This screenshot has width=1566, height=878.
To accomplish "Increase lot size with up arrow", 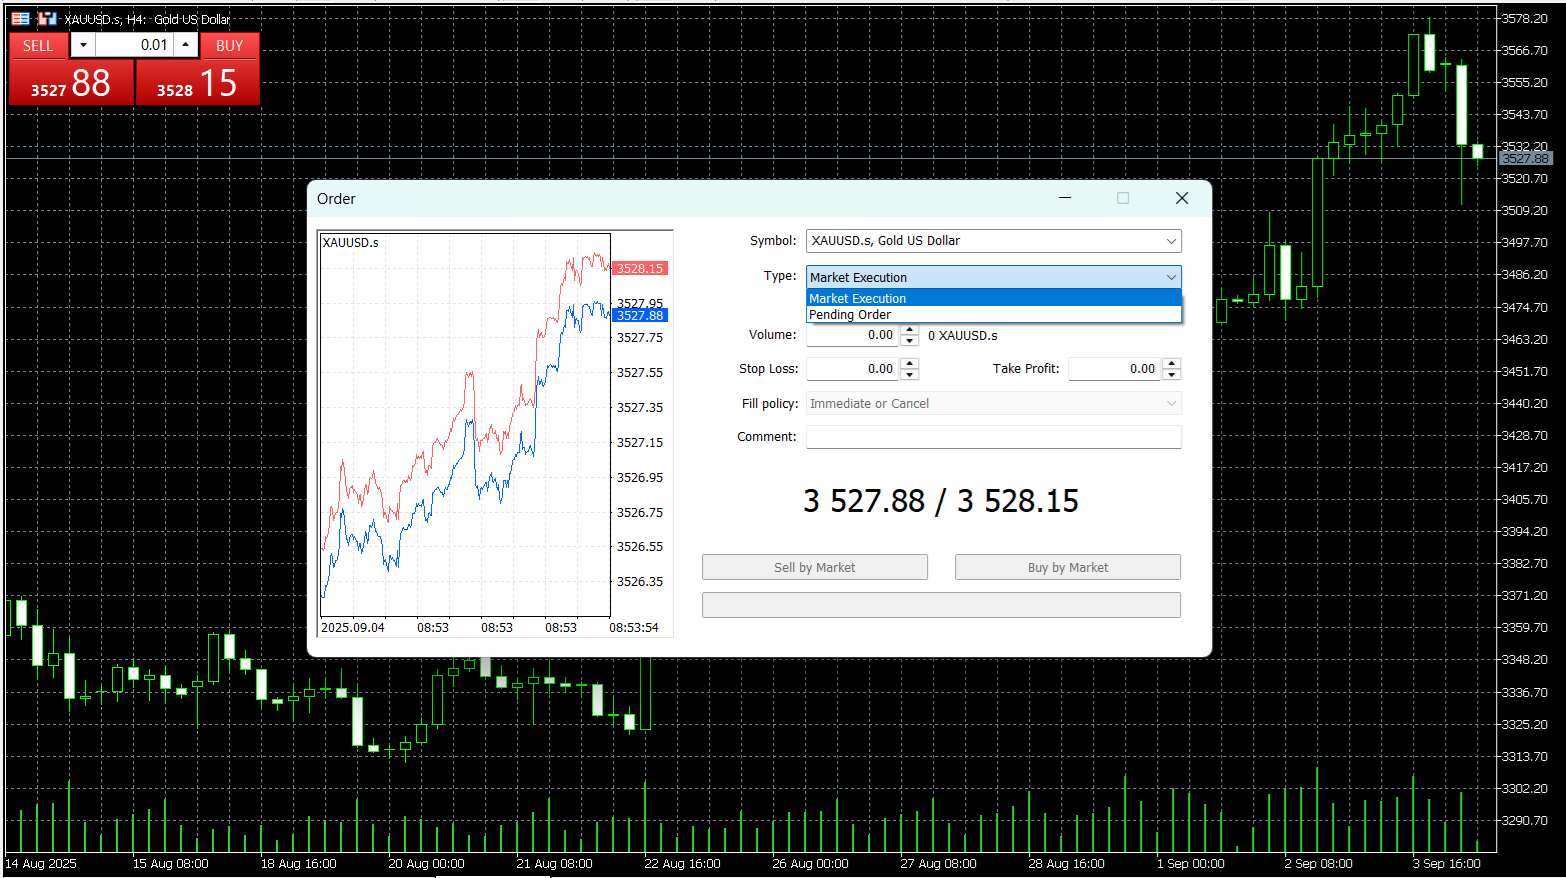I will pyautogui.click(x=185, y=45).
